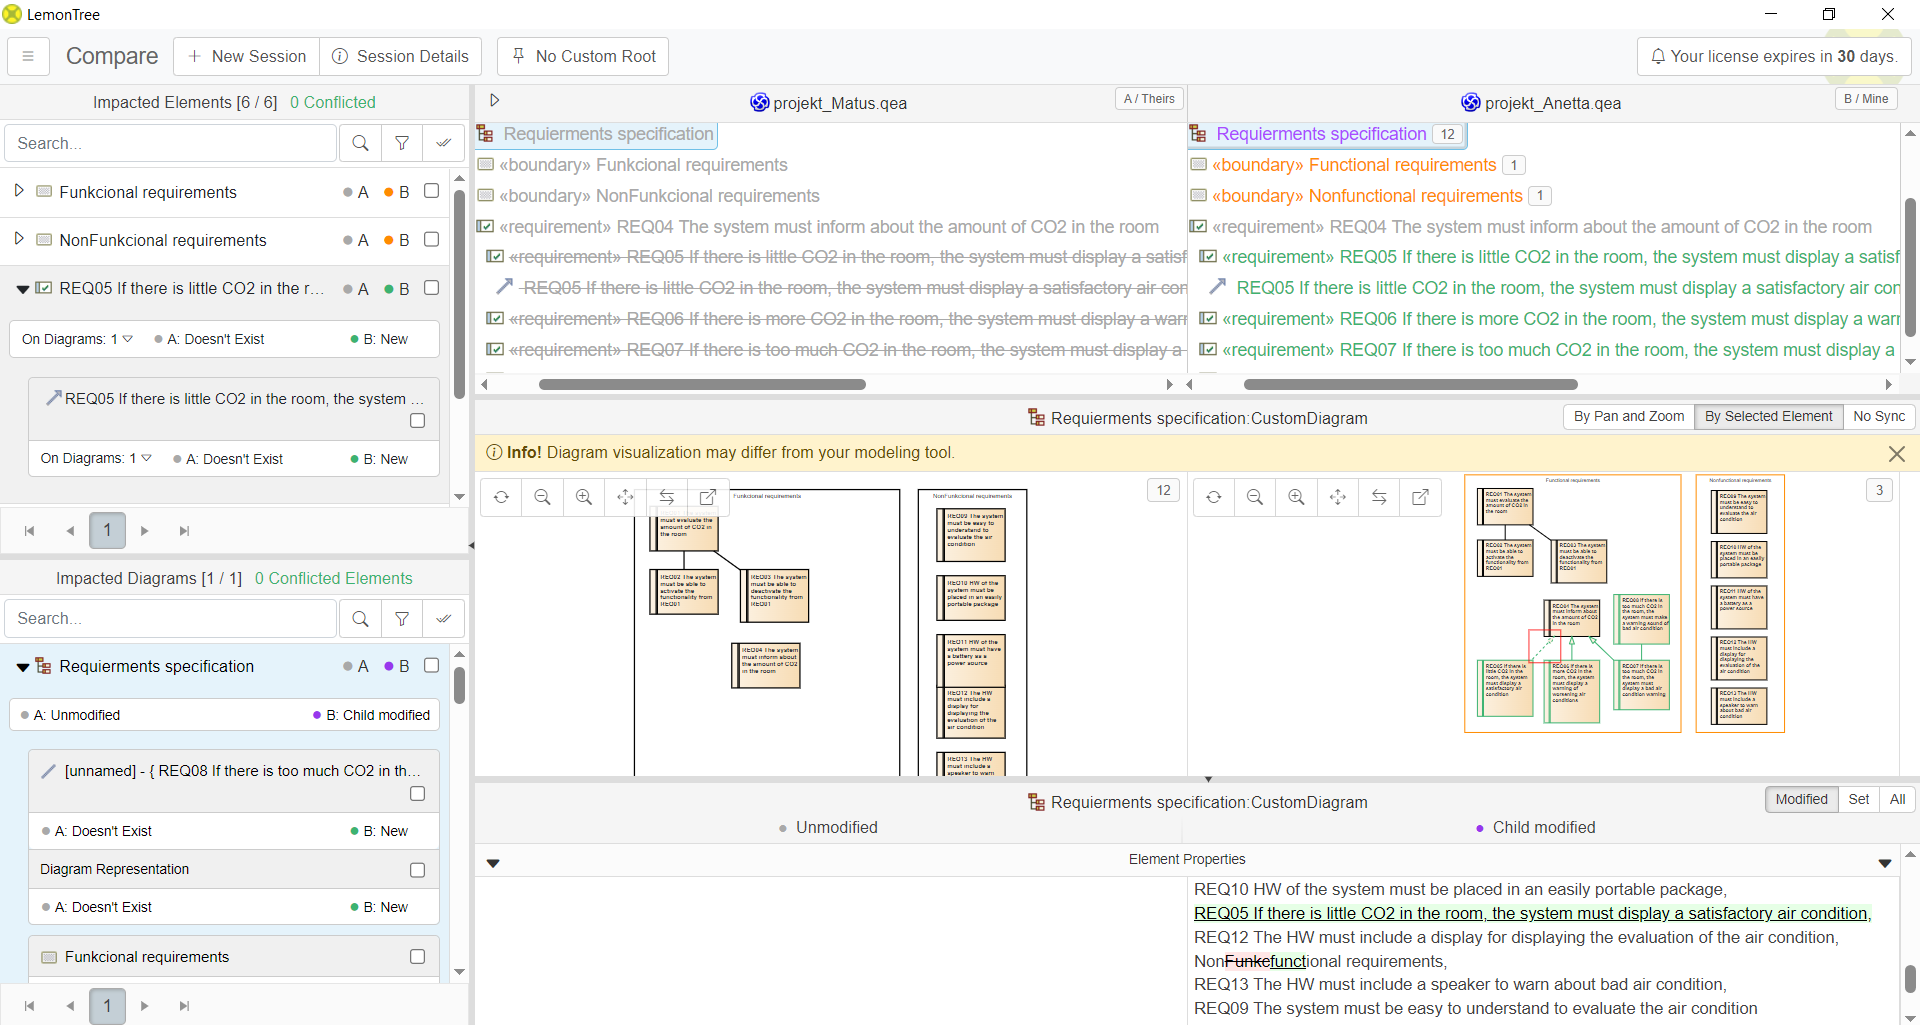Fit right diagram to view
Viewport: 1920px width, 1025px height.
tap(1338, 497)
